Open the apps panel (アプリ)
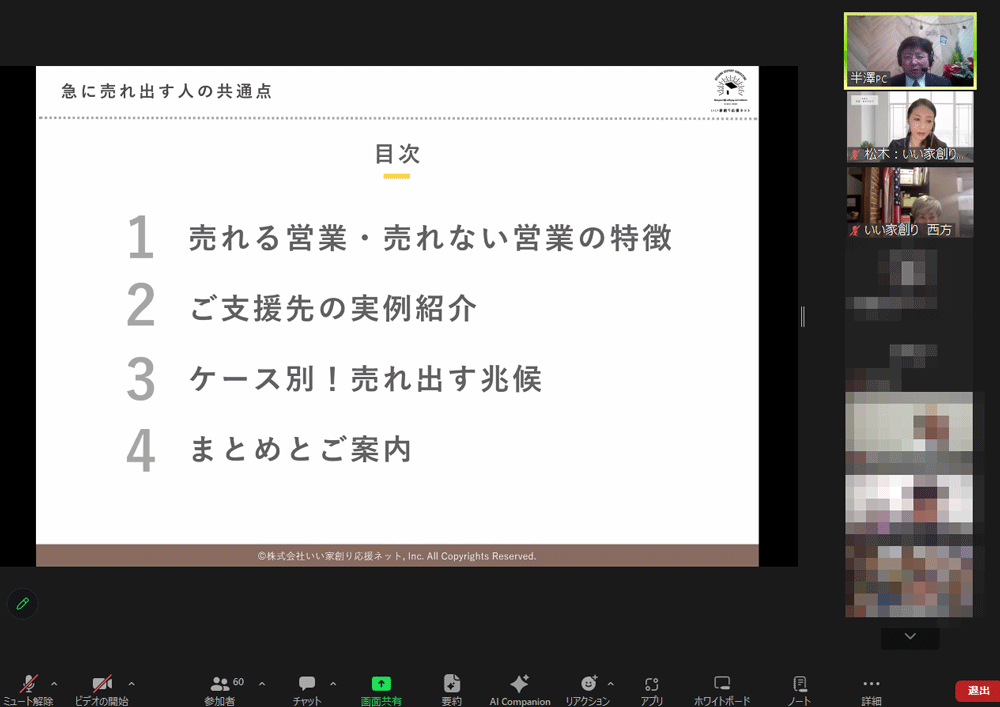 (x=652, y=685)
